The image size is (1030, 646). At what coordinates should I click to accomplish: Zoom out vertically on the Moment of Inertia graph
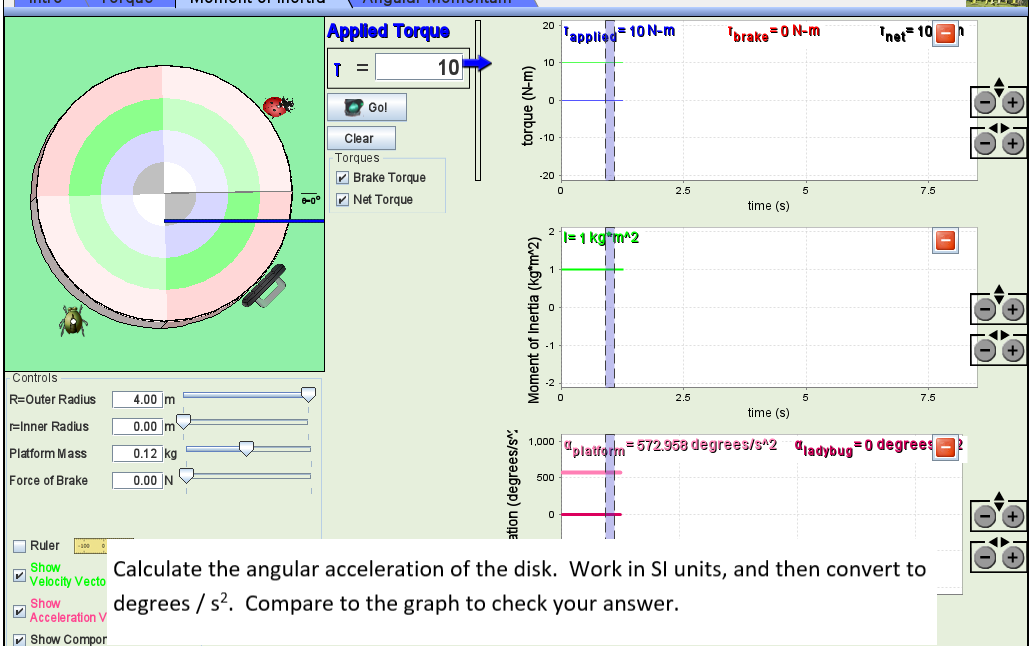click(985, 310)
